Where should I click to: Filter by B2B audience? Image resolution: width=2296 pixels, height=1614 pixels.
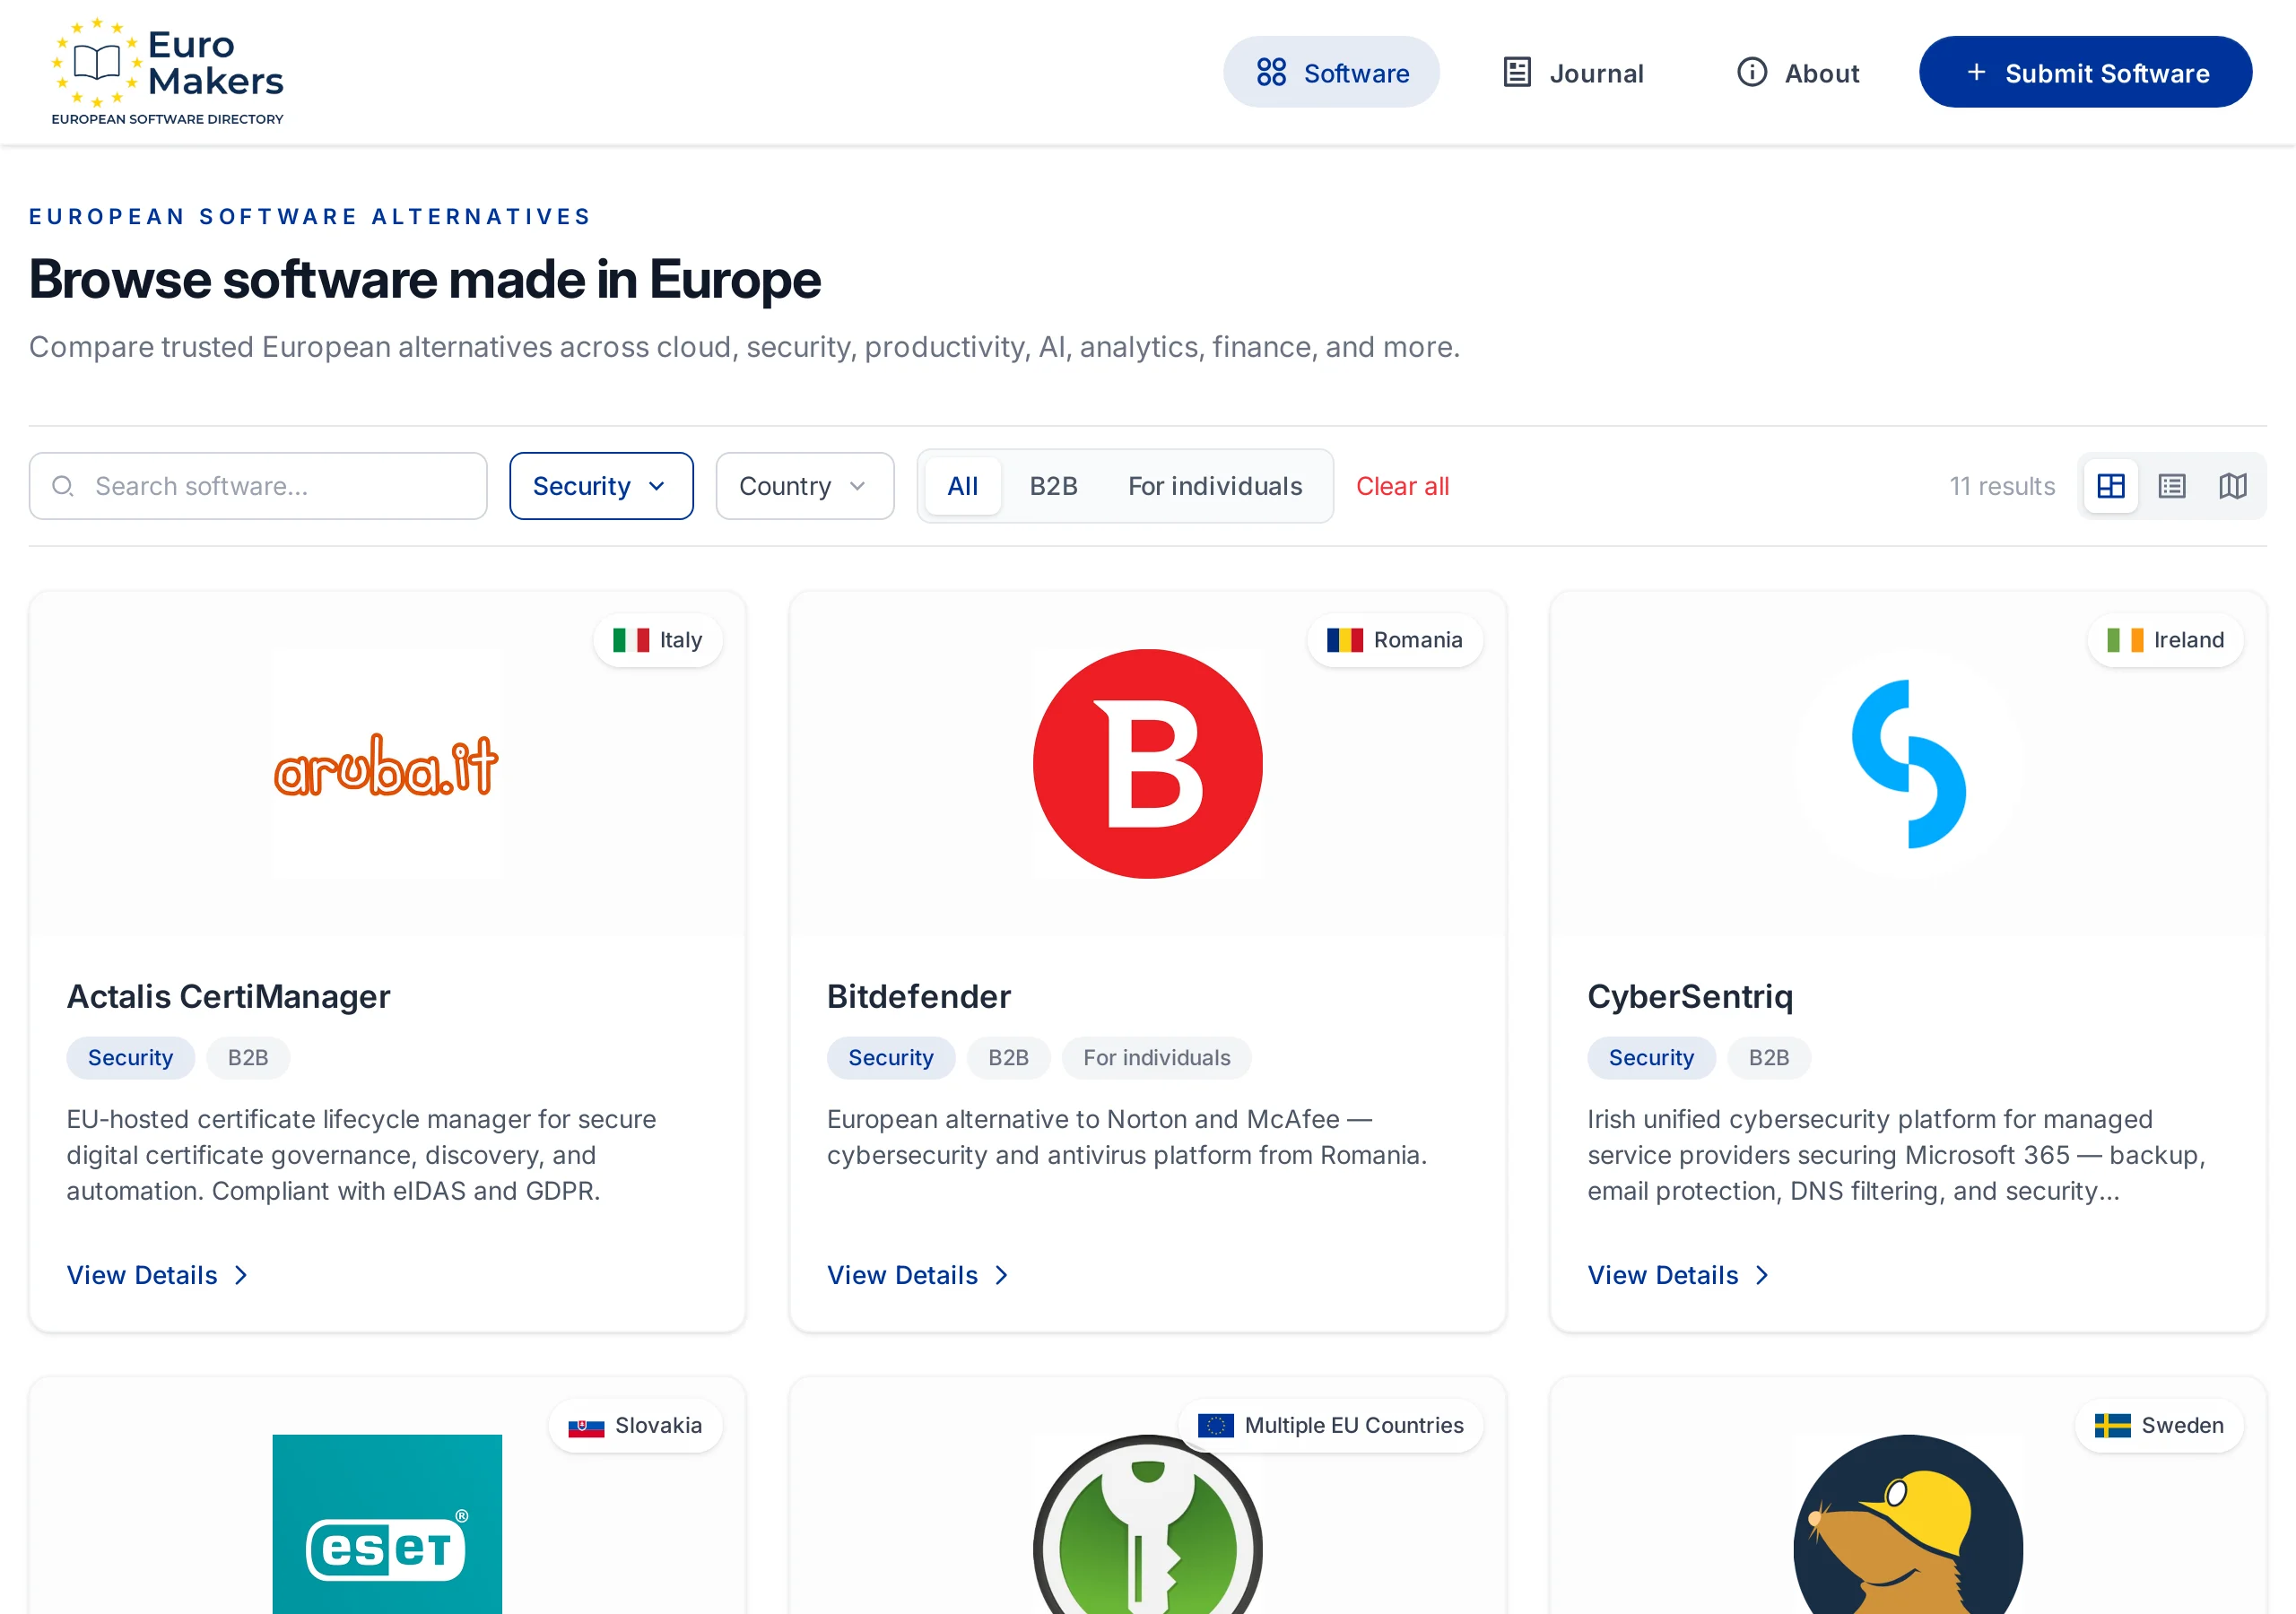tap(1053, 486)
